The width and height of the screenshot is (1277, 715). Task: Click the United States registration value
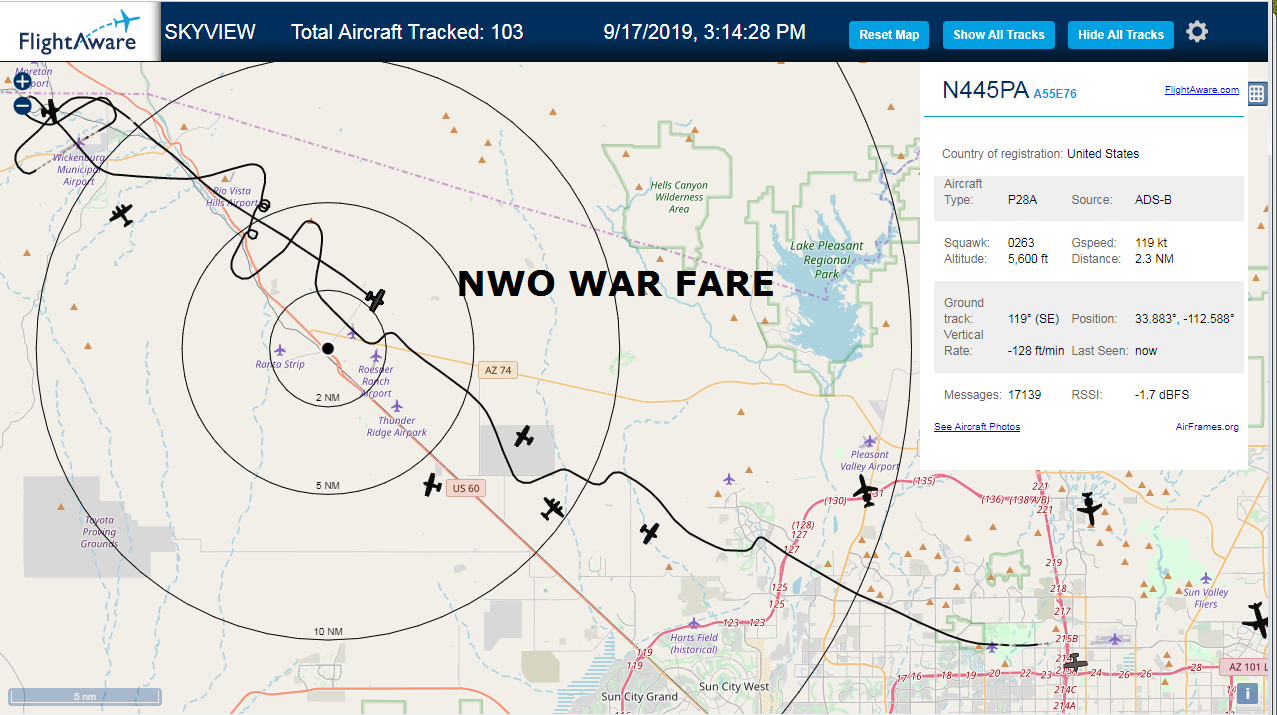1103,154
